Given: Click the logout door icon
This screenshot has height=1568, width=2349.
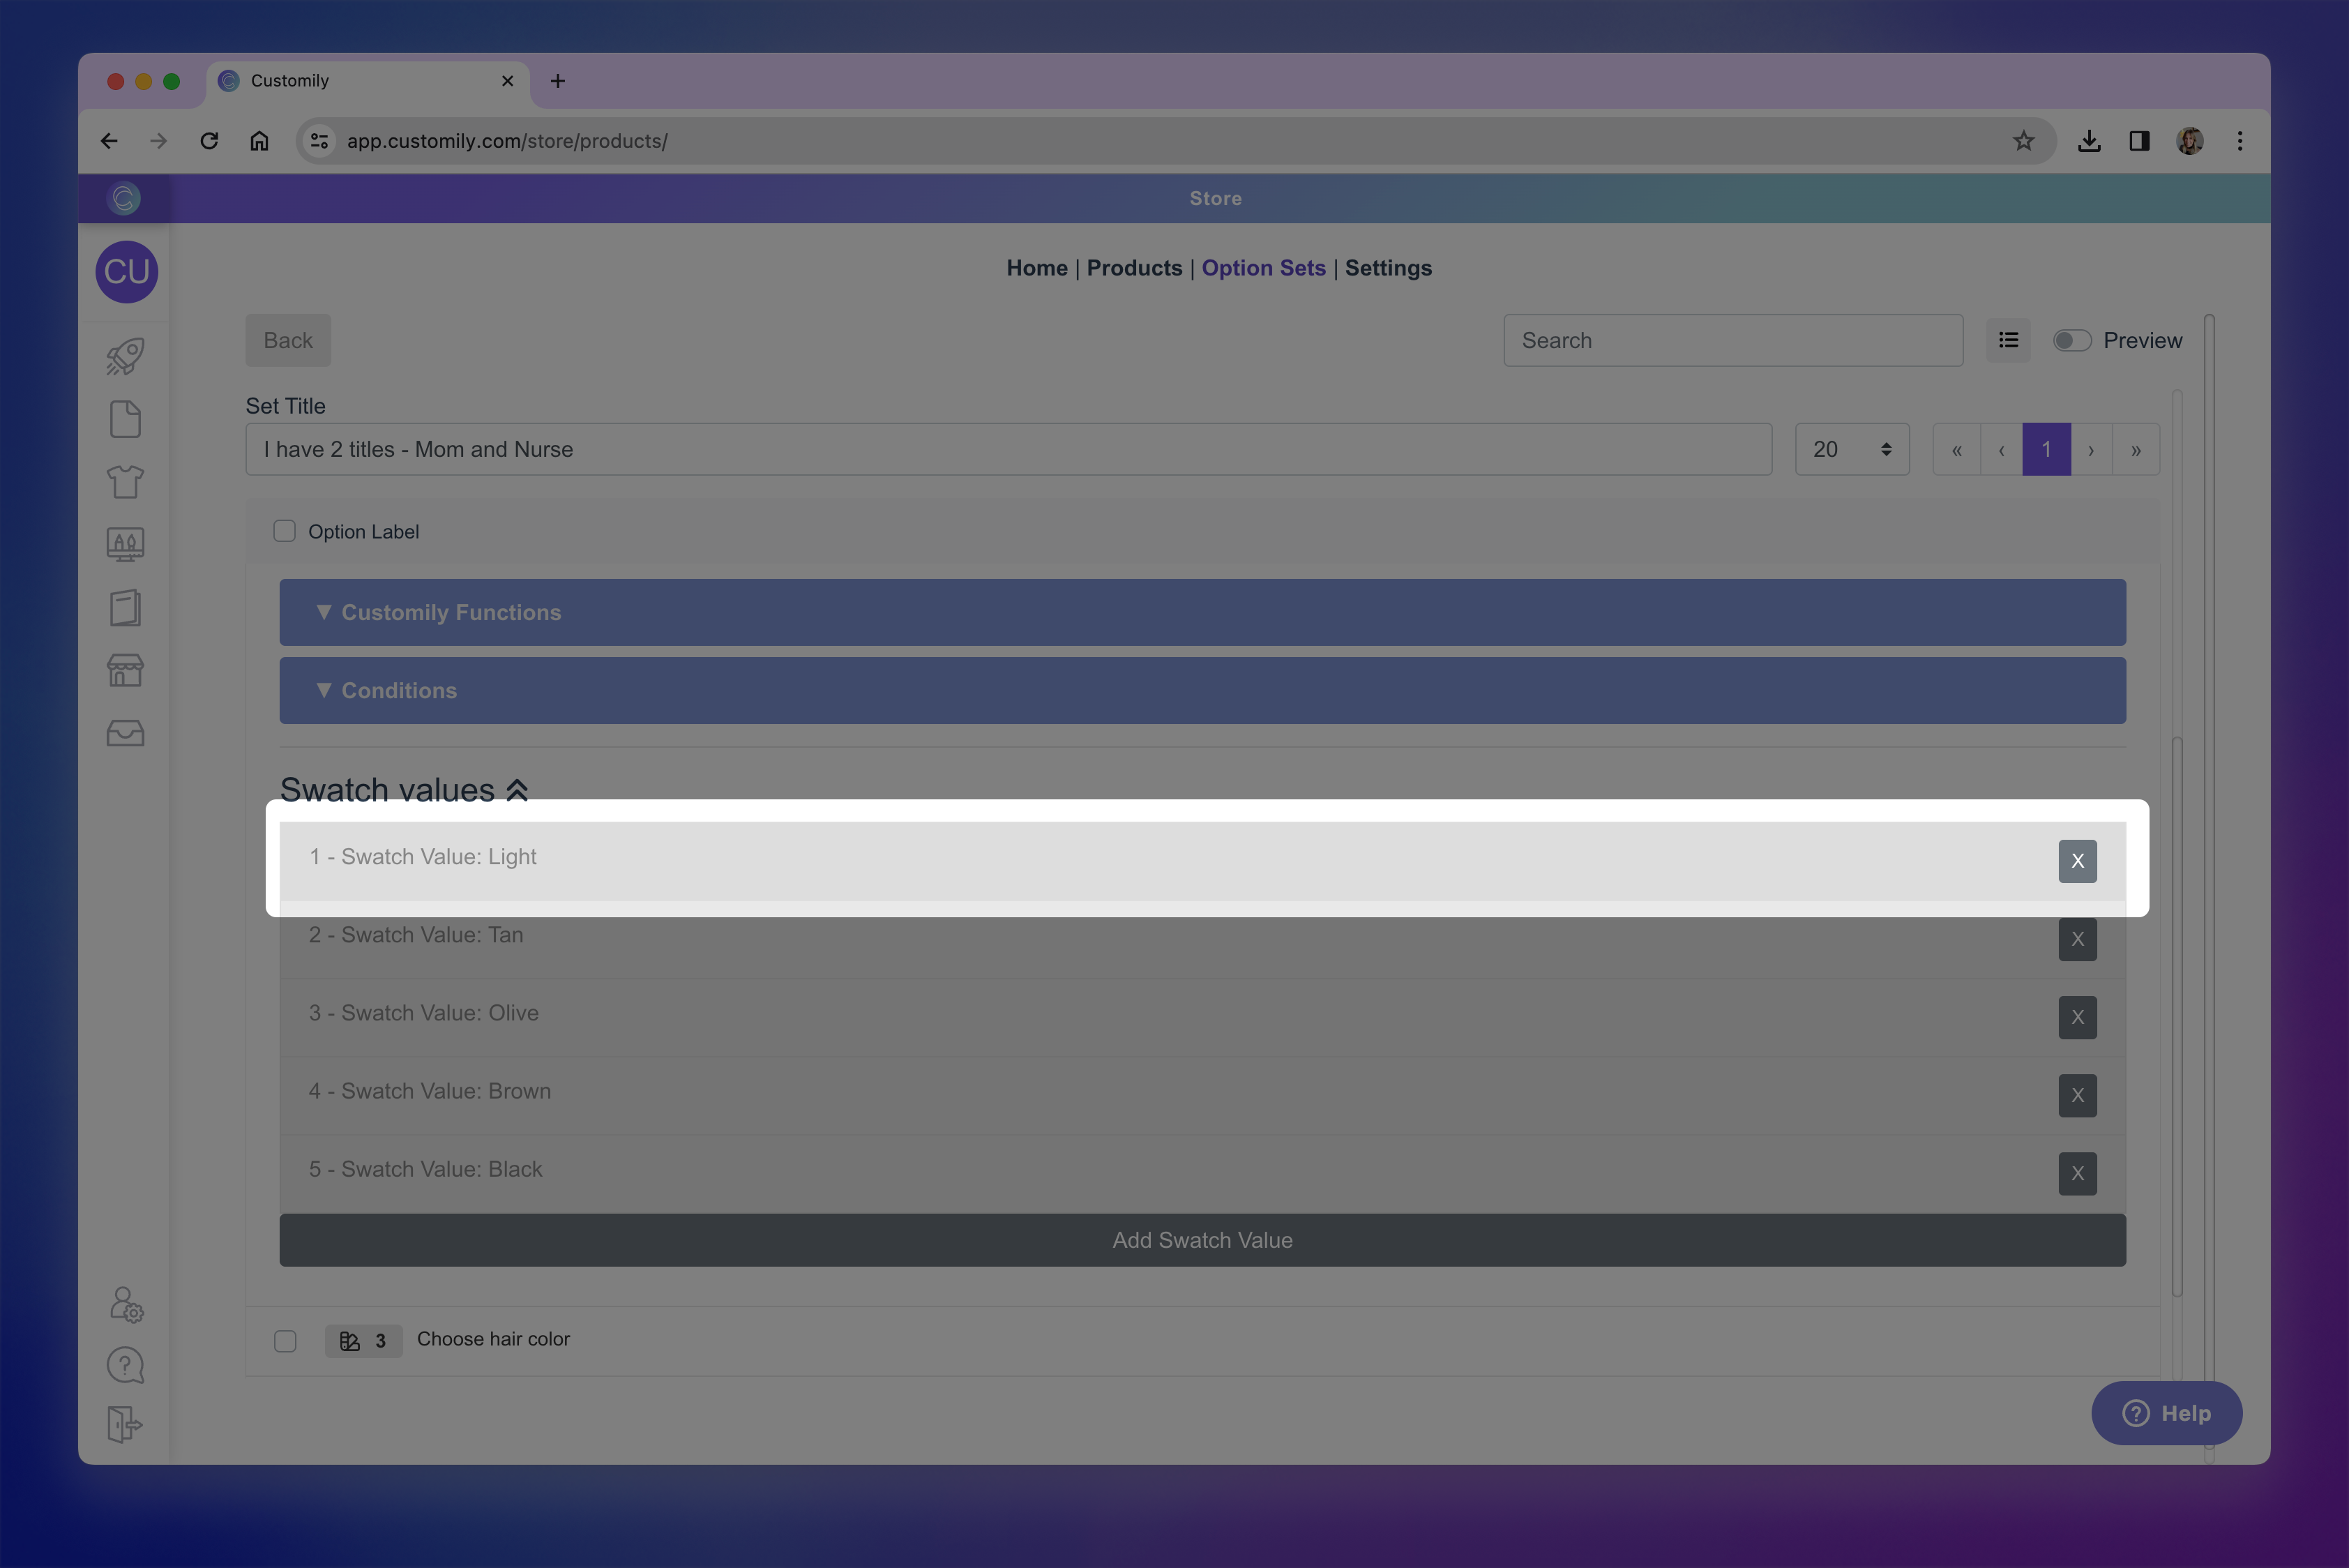Looking at the screenshot, I should click(125, 1424).
